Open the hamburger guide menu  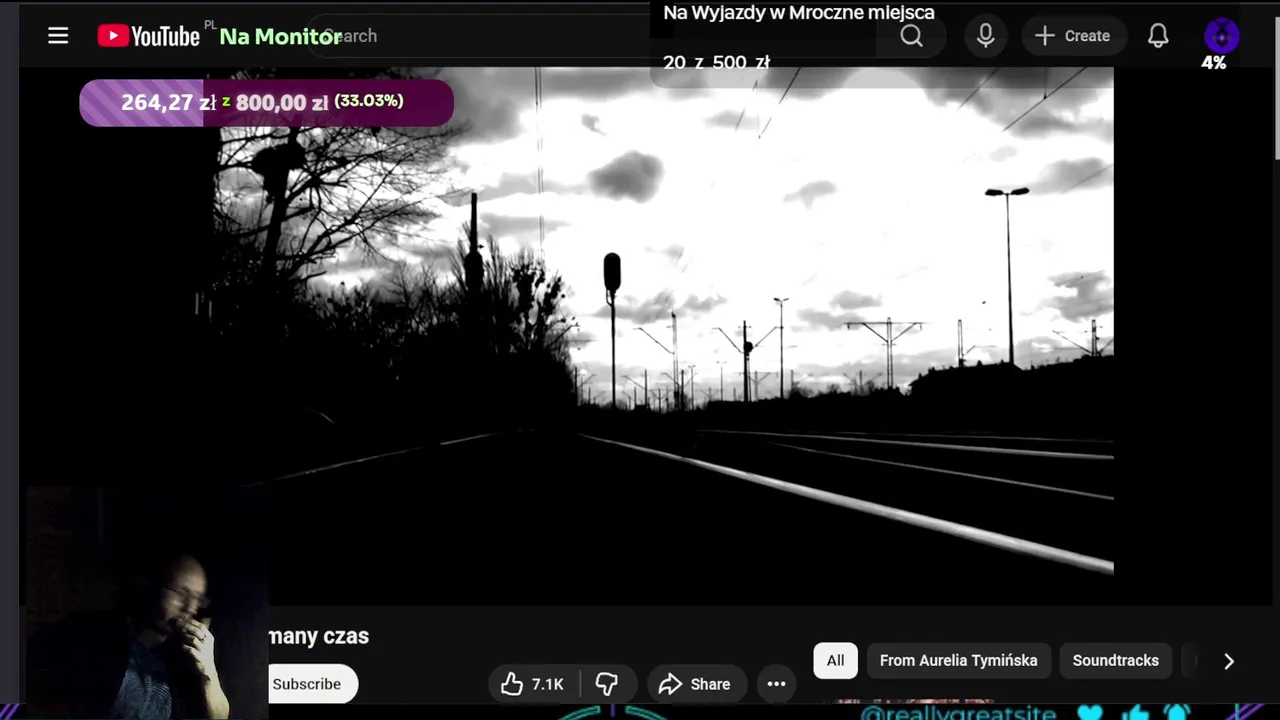click(x=58, y=36)
